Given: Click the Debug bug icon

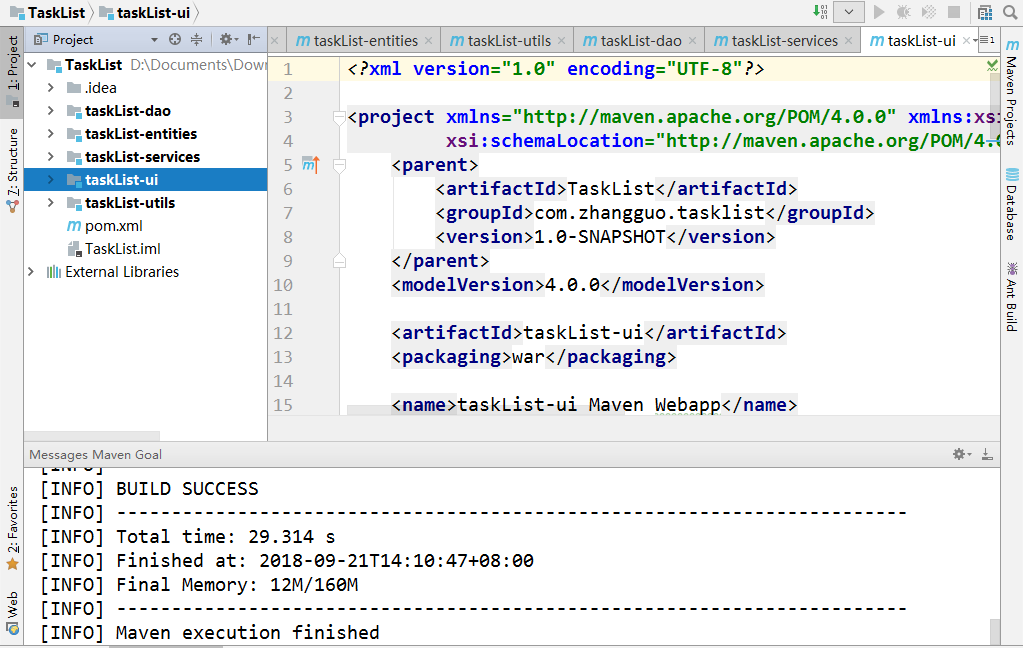Looking at the screenshot, I should point(904,12).
